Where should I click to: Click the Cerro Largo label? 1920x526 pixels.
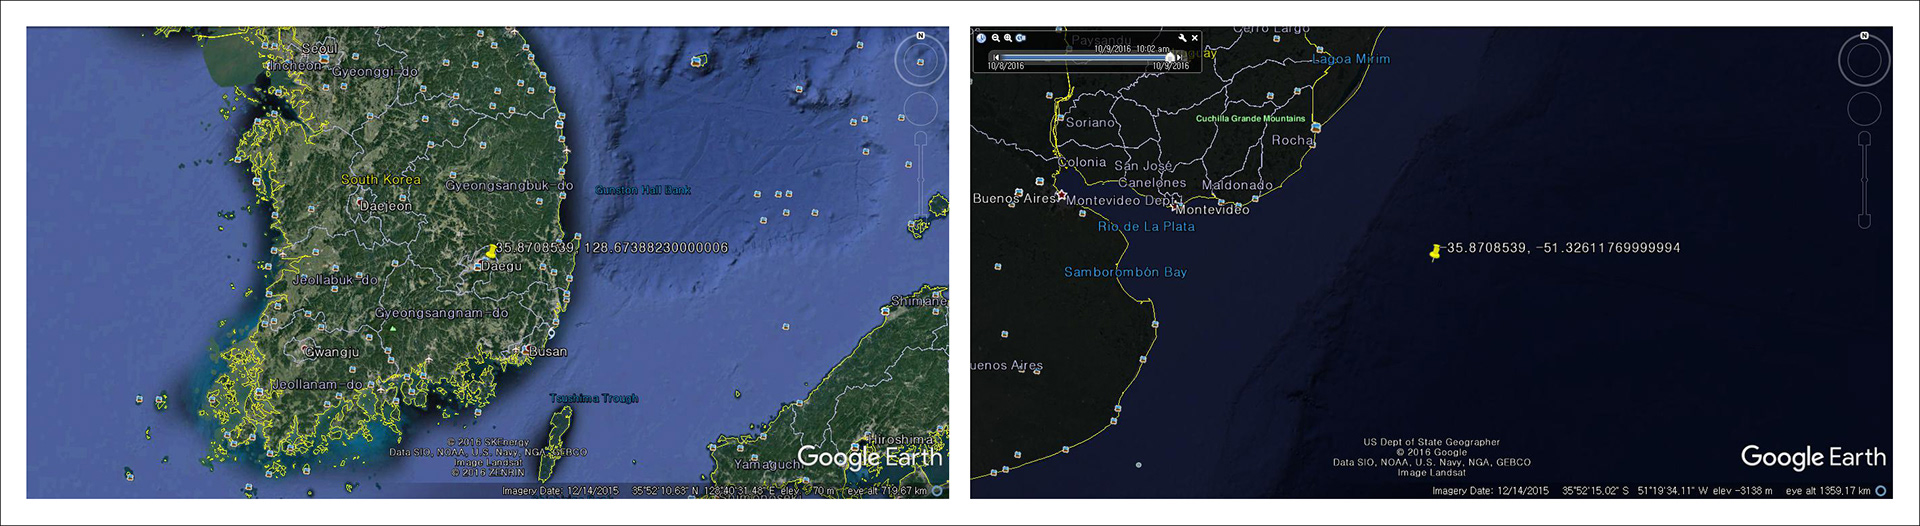point(1271,30)
